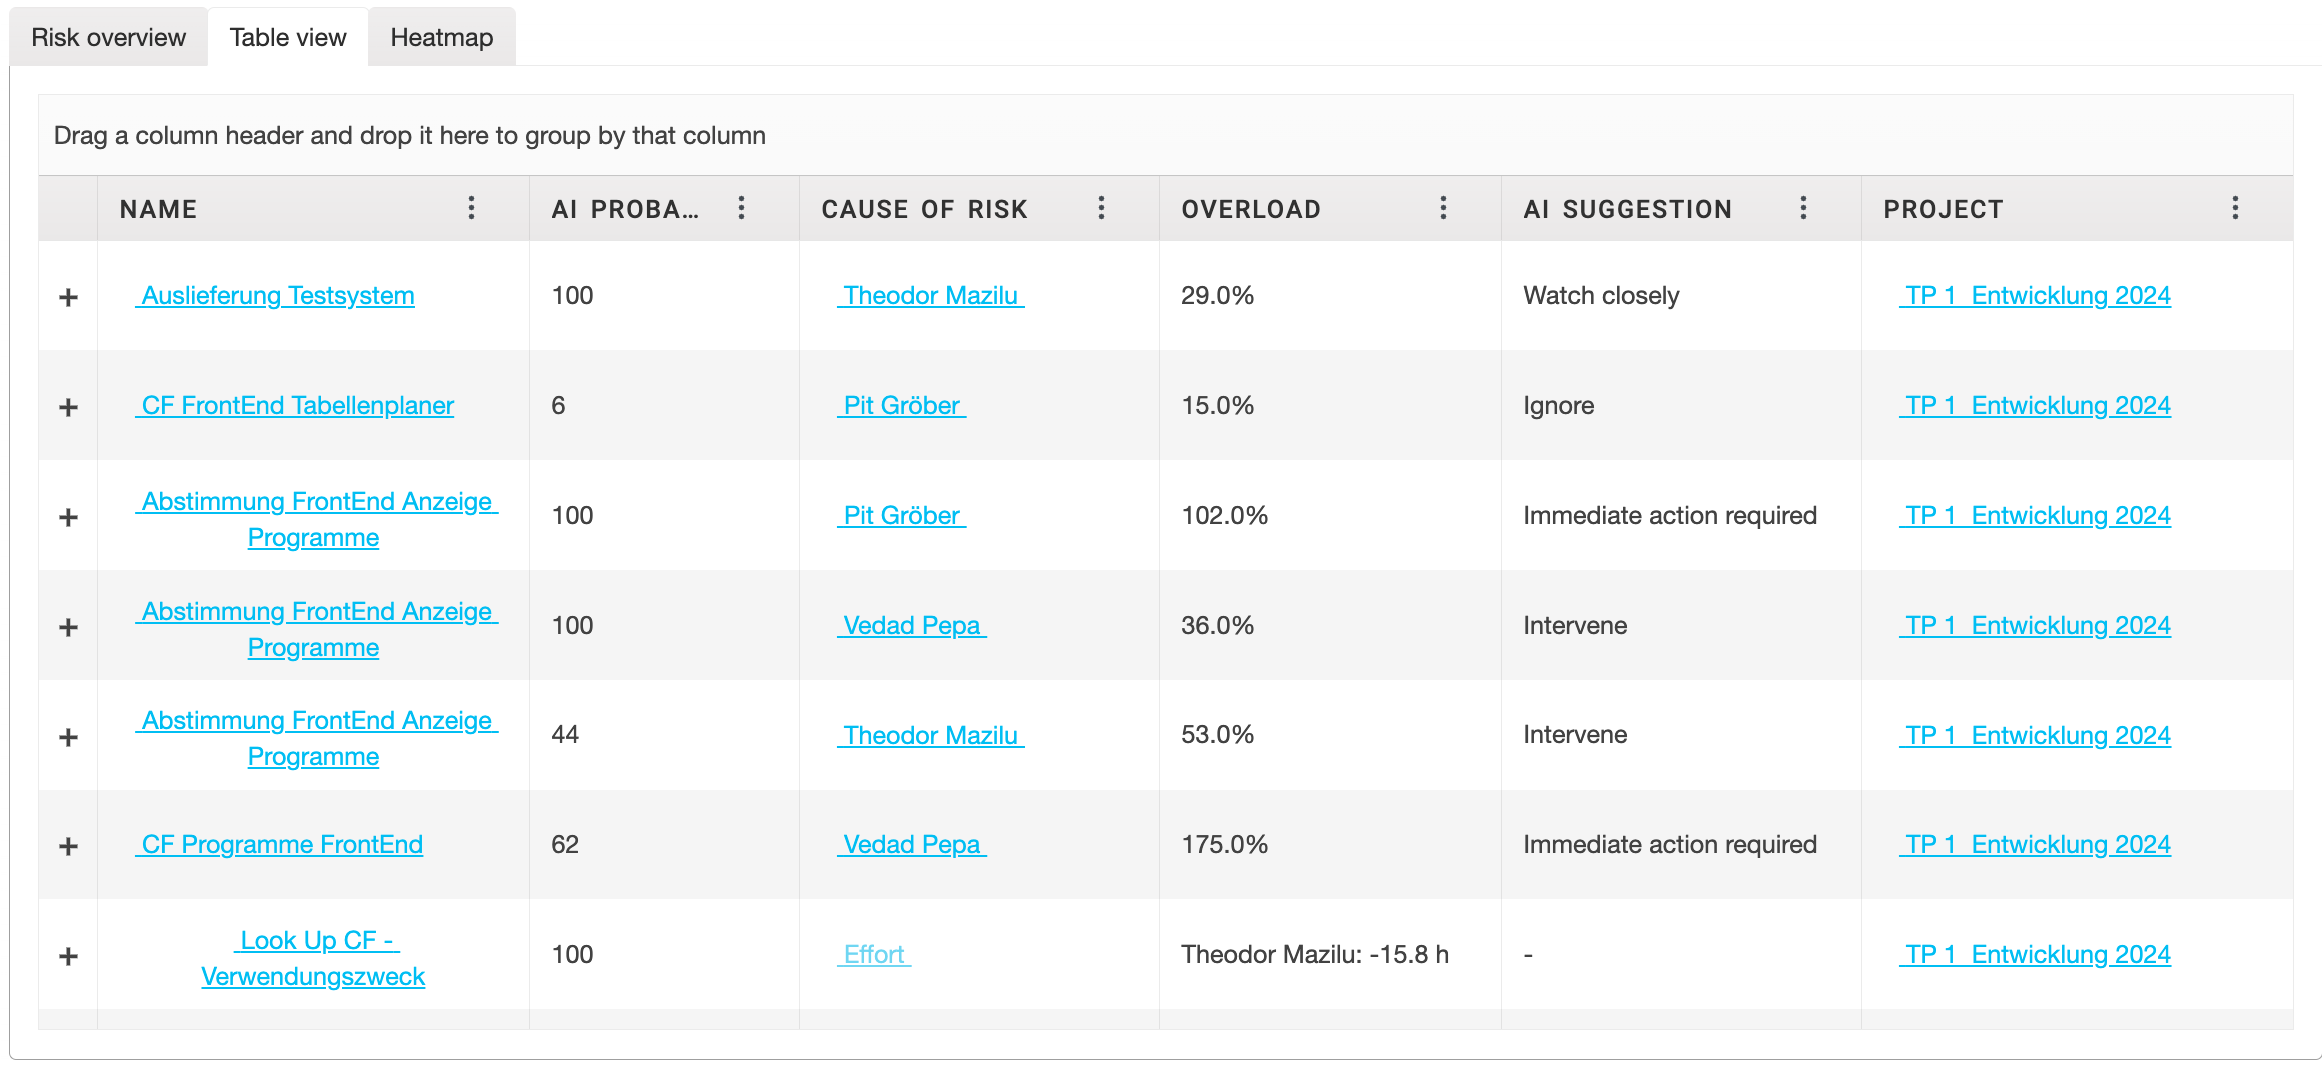The height and width of the screenshot is (1088, 2322).
Task: Expand the Abstimmung row with 53.0% overload
Action: point(68,737)
